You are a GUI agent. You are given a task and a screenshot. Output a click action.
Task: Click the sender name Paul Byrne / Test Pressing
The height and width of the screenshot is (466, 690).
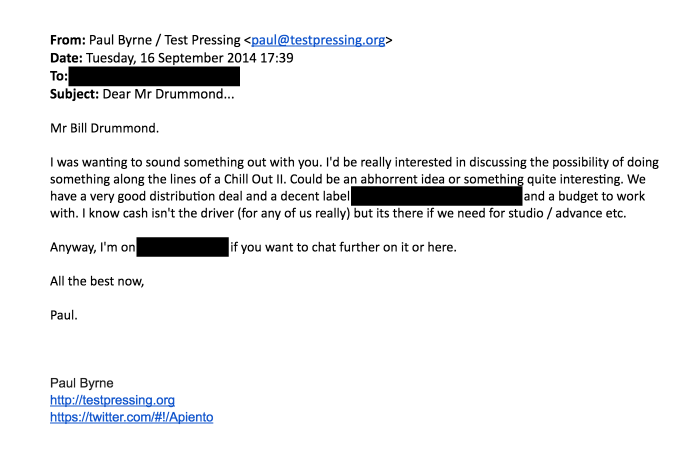(165, 40)
